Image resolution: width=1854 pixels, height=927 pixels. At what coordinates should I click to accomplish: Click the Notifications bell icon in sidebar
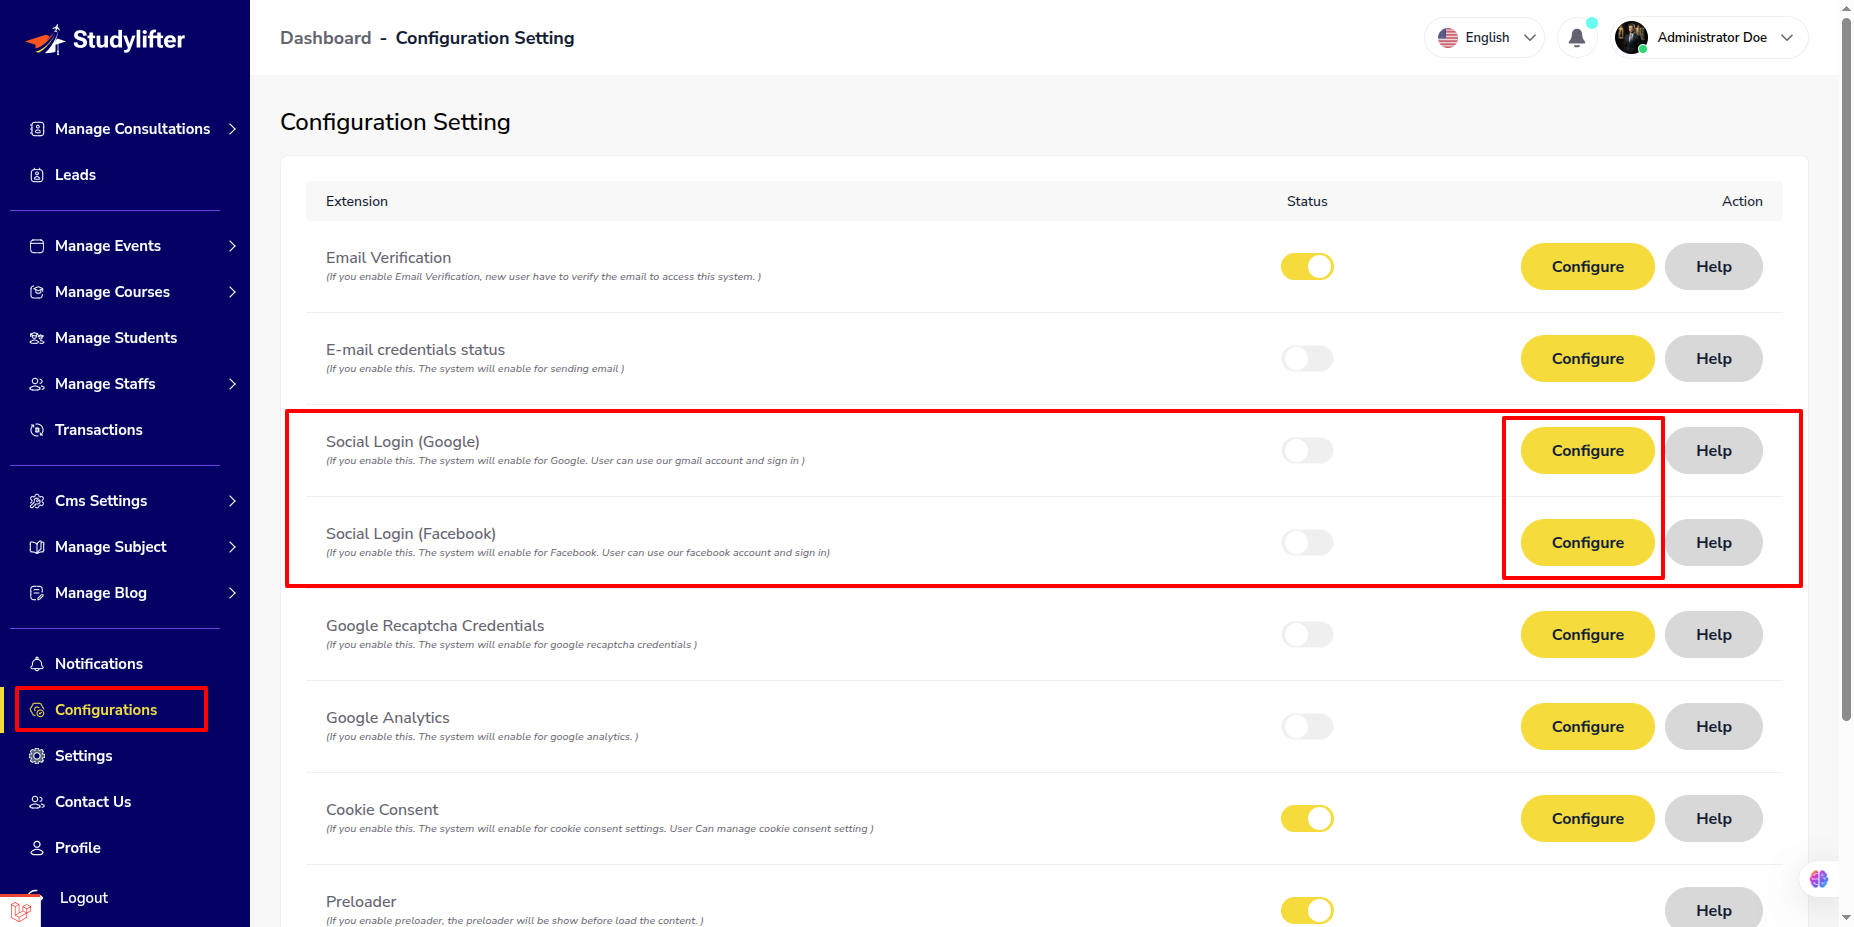(37, 664)
